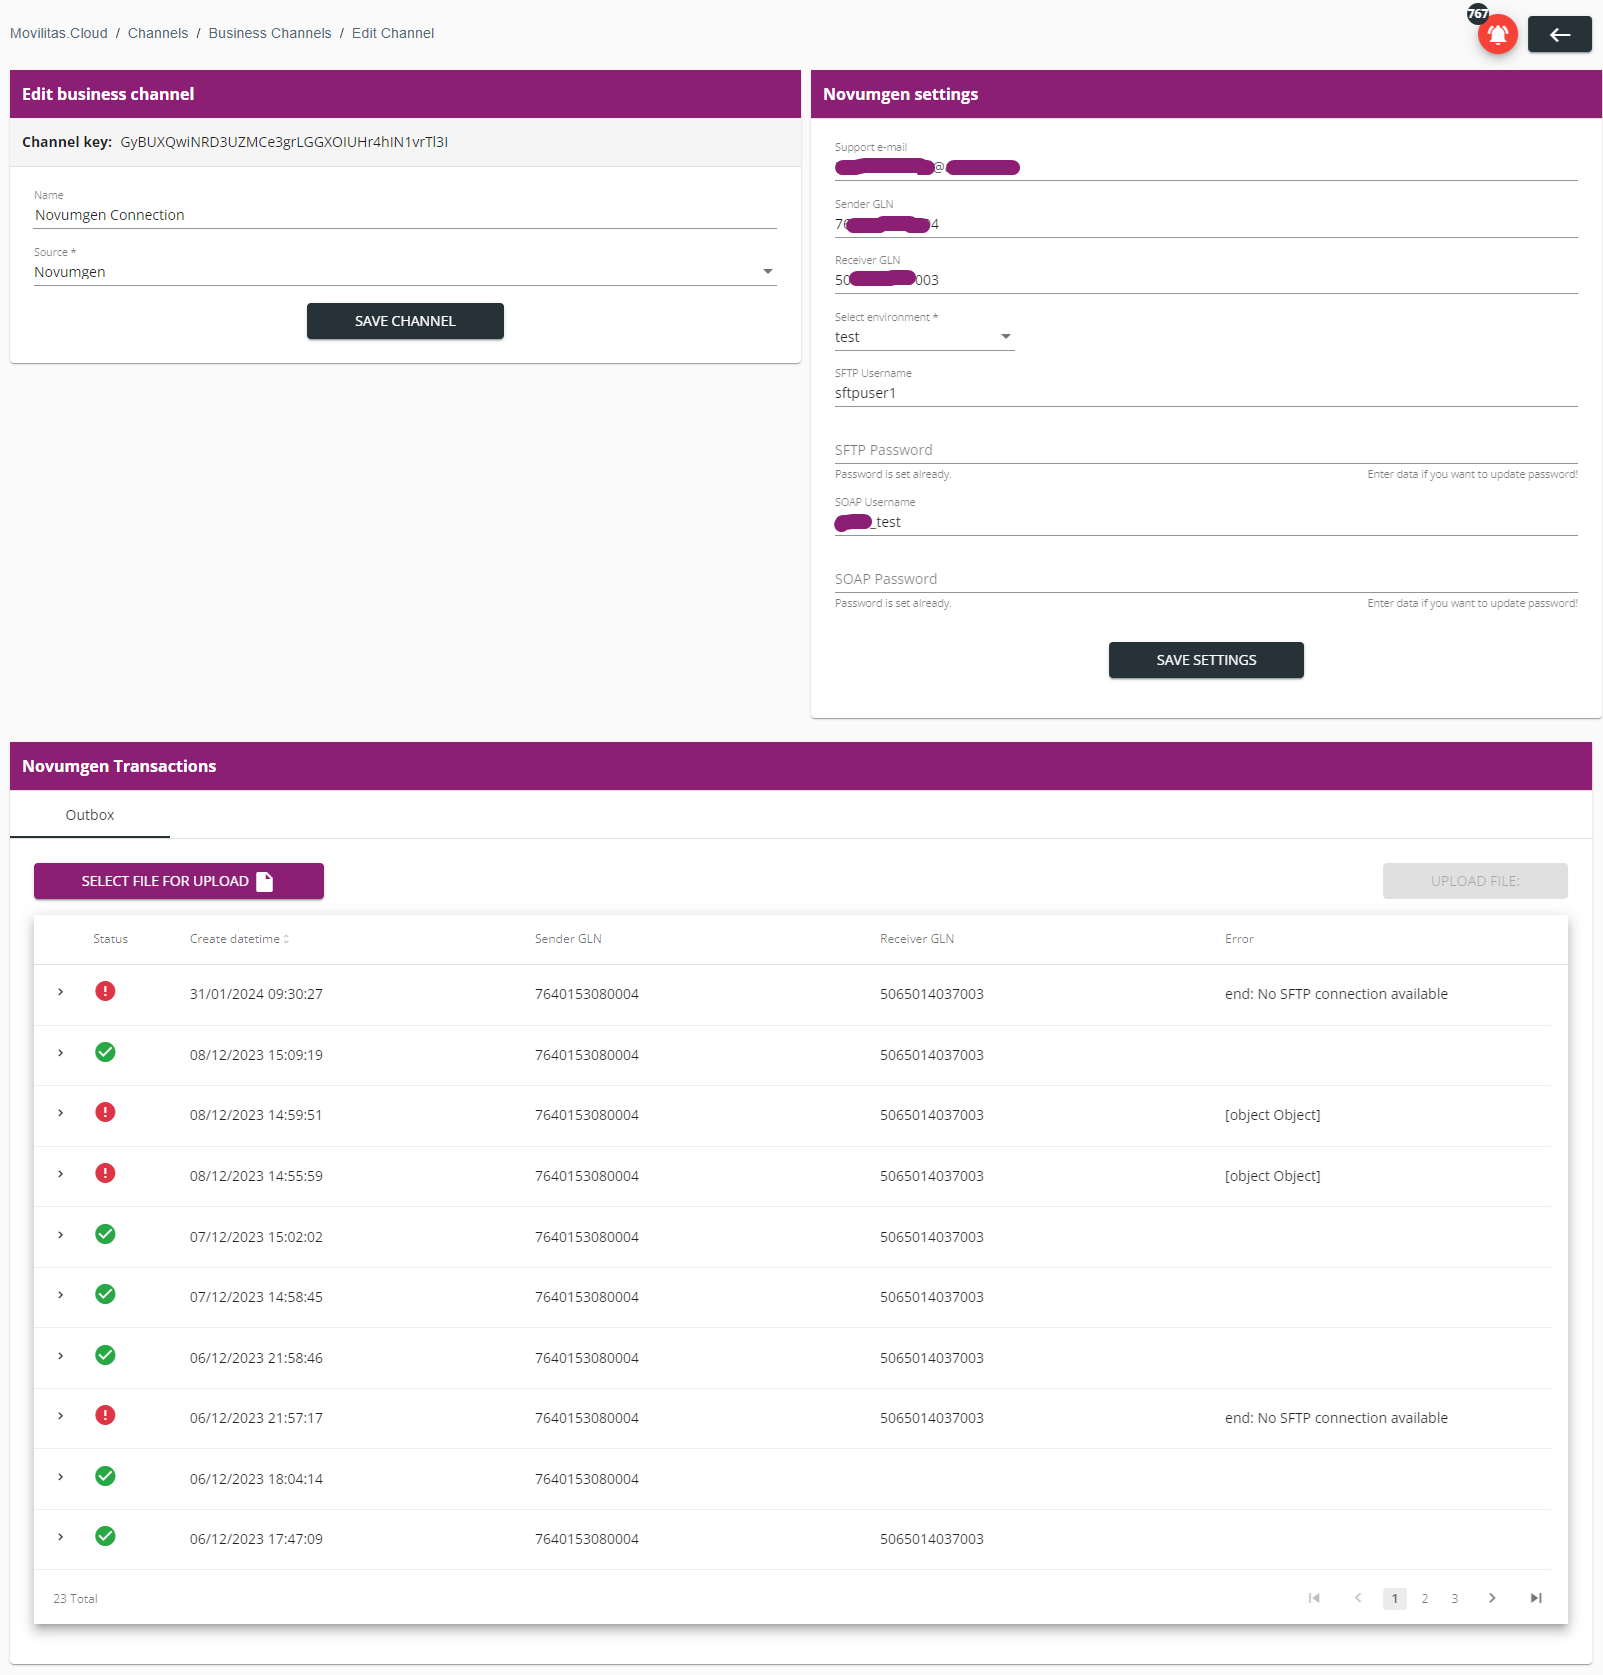This screenshot has height=1675, width=1603.
Task: Click the SFTP Username field
Action: click(x=1206, y=393)
